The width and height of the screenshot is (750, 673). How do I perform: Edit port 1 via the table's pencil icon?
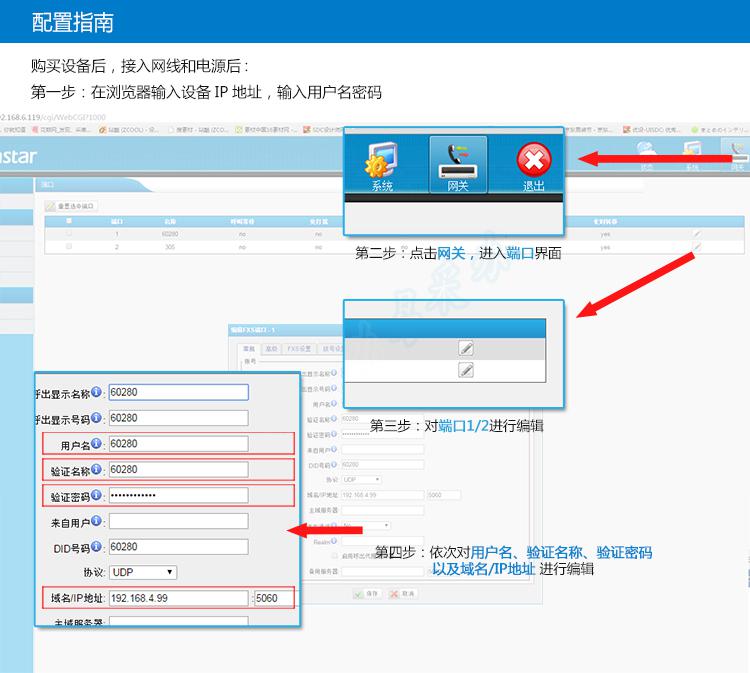697,233
